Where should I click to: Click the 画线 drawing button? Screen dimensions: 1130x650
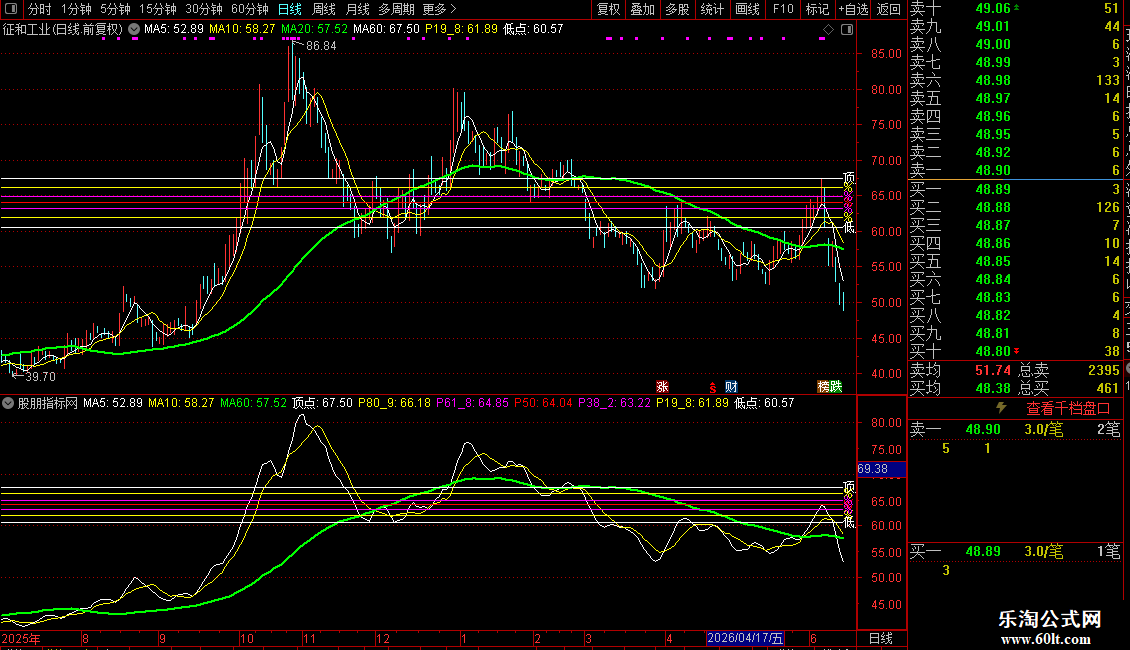pos(747,9)
